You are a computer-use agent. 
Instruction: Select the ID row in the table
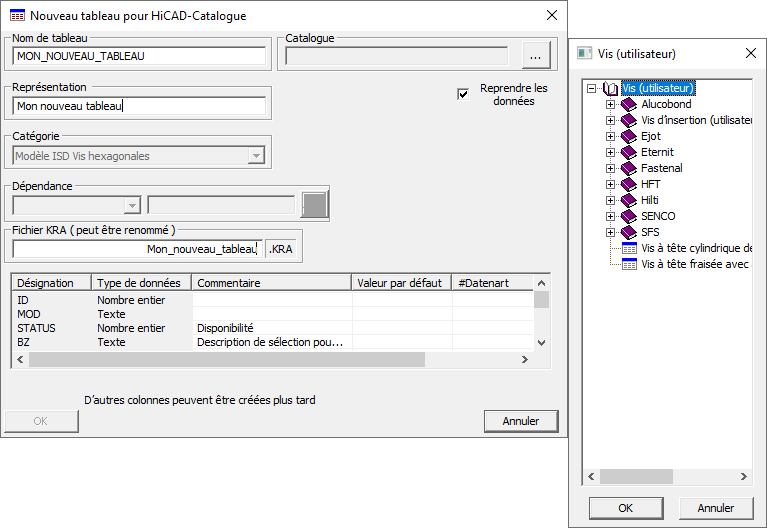(x=273, y=300)
